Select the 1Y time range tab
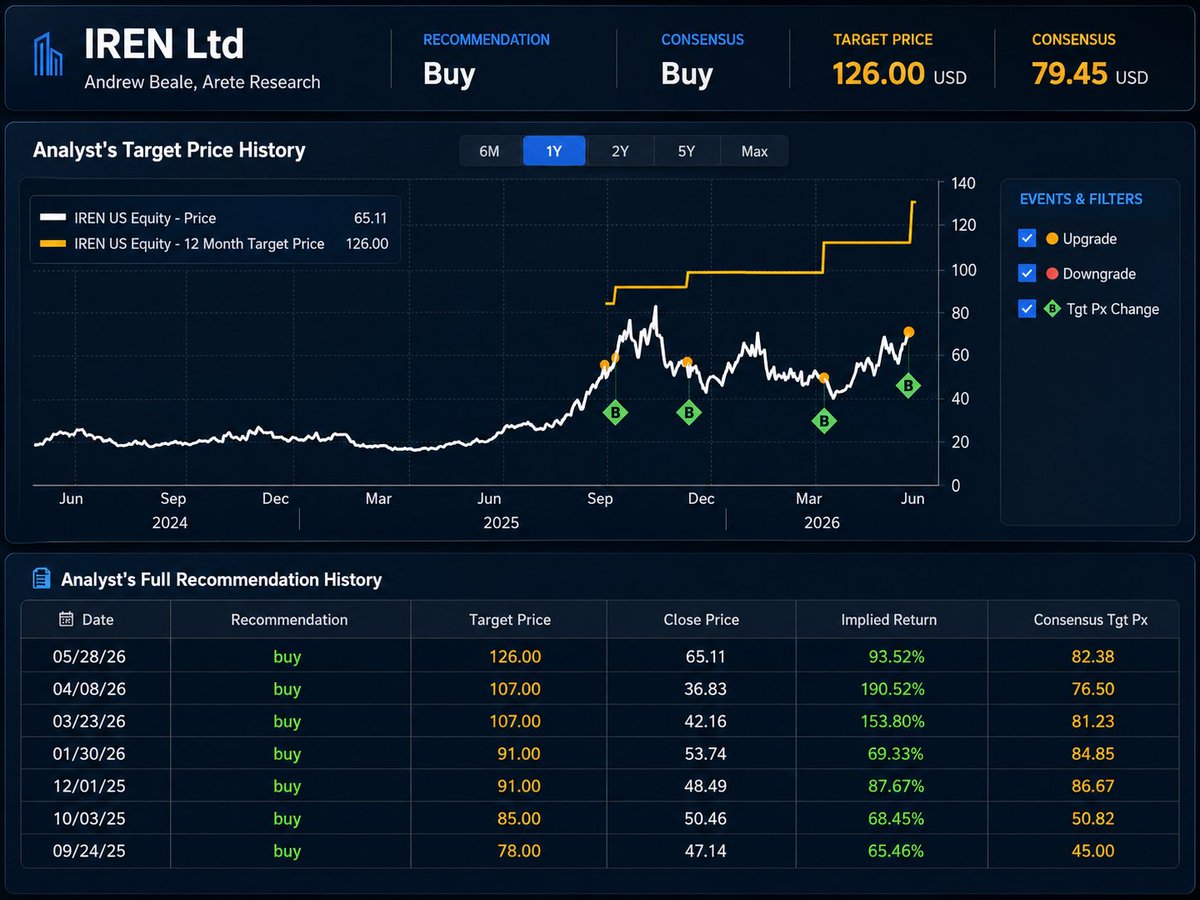Image resolution: width=1200 pixels, height=900 pixels. coord(554,151)
